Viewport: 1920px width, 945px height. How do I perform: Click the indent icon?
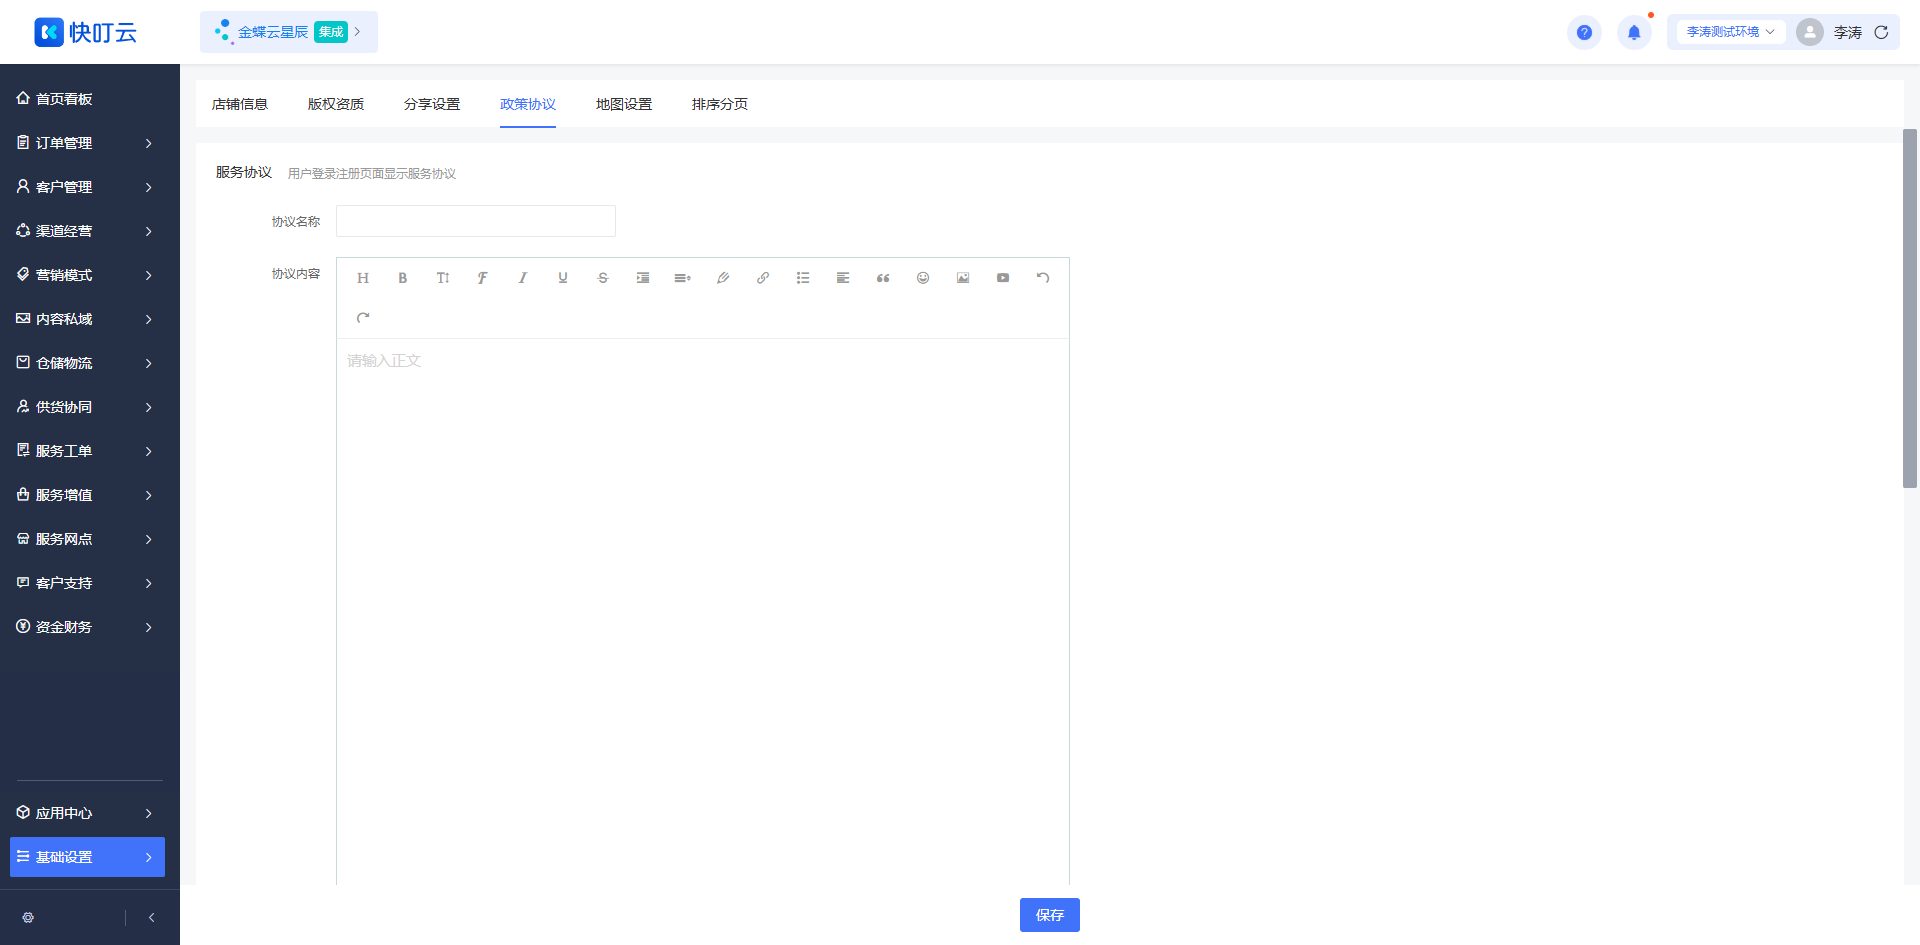[x=643, y=278]
